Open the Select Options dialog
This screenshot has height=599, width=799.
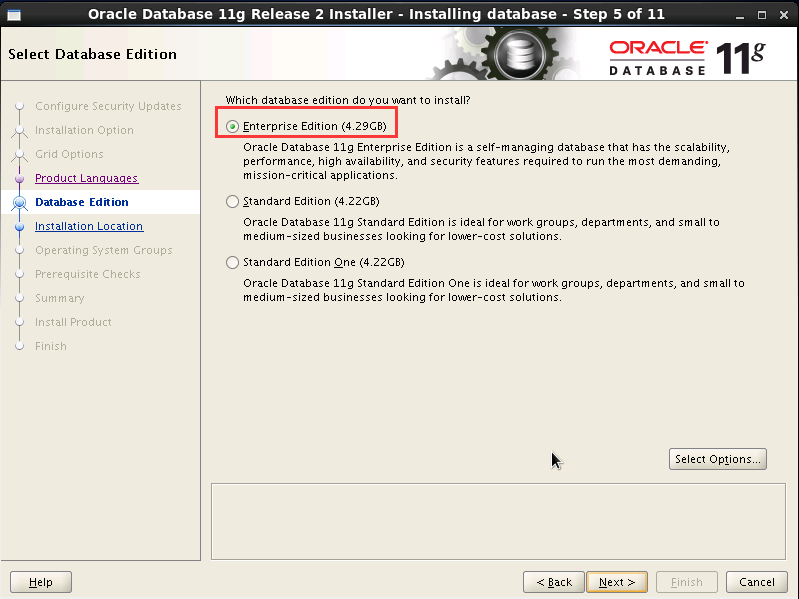pyautogui.click(x=717, y=459)
